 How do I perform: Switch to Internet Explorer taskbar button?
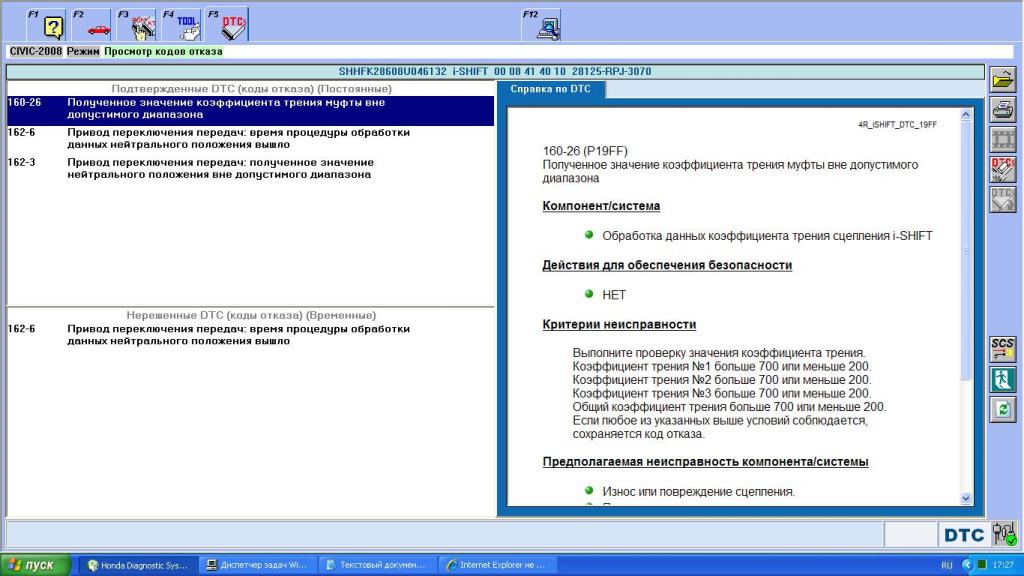(x=496, y=565)
